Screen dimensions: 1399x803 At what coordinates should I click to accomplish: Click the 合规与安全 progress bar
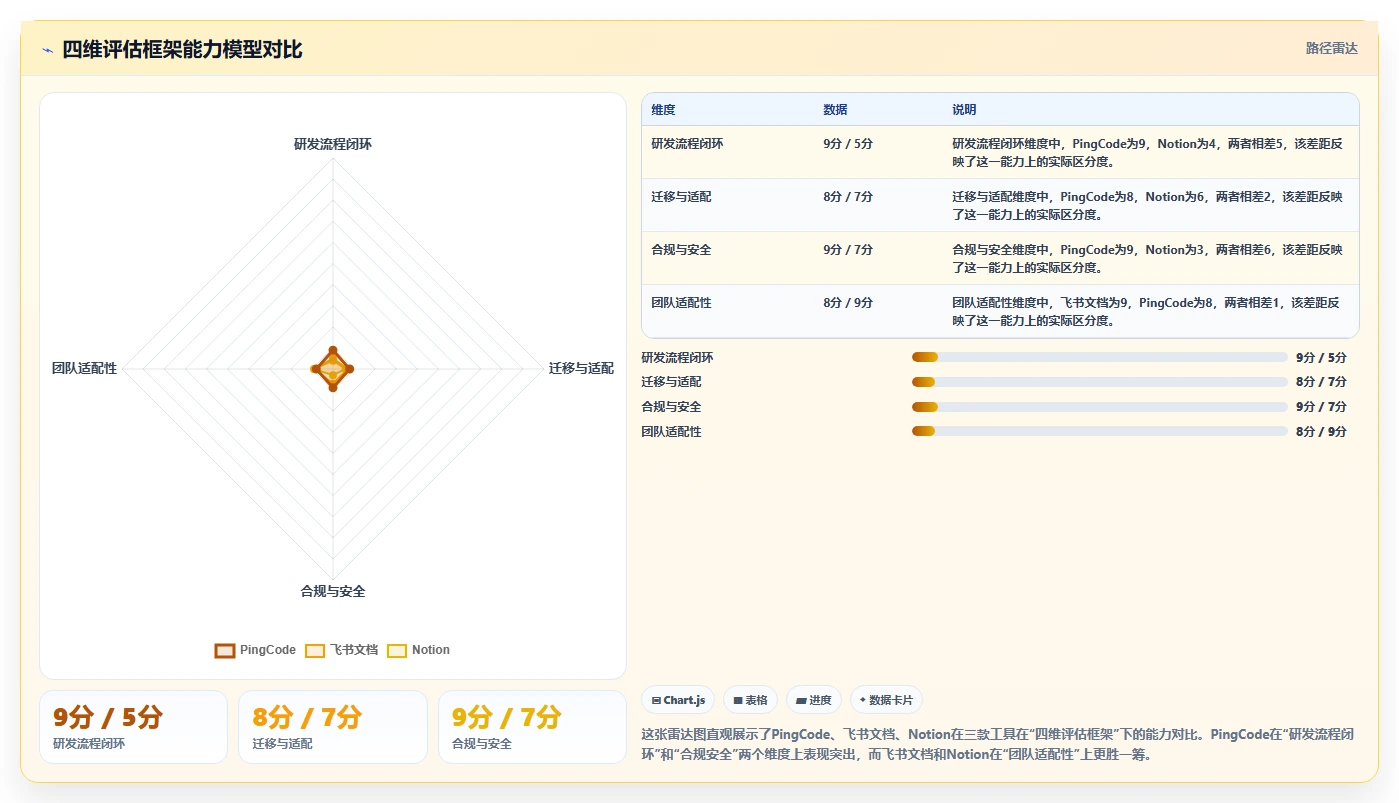coord(1099,407)
